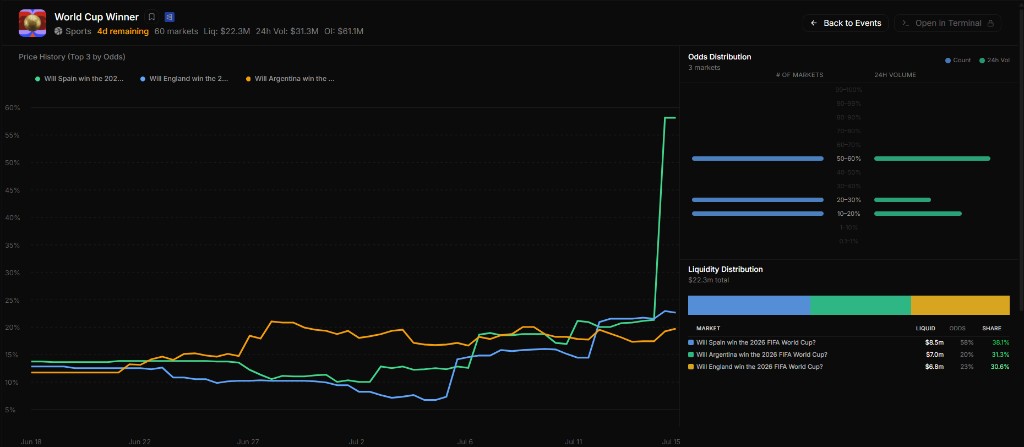Image resolution: width=1024 pixels, height=447 pixels.
Task: Click the orange Argentina legend dot
Action: [248, 79]
